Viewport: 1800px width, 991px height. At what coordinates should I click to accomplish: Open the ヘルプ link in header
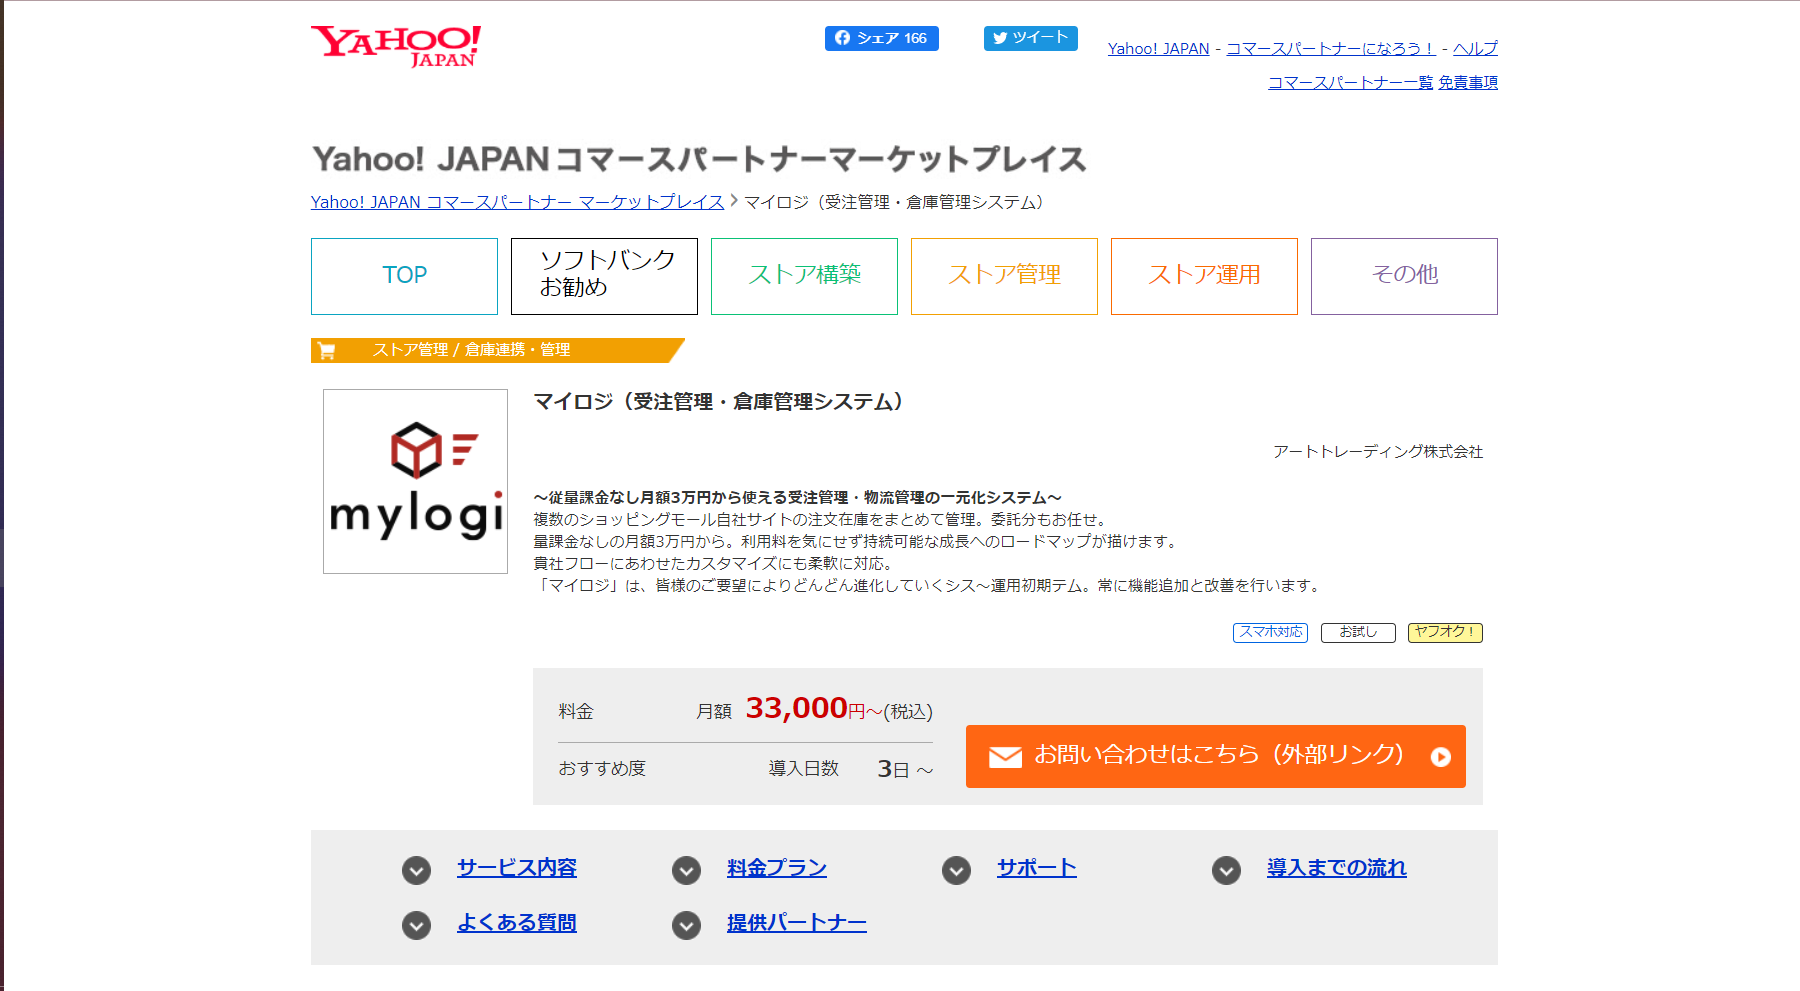point(1475,48)
